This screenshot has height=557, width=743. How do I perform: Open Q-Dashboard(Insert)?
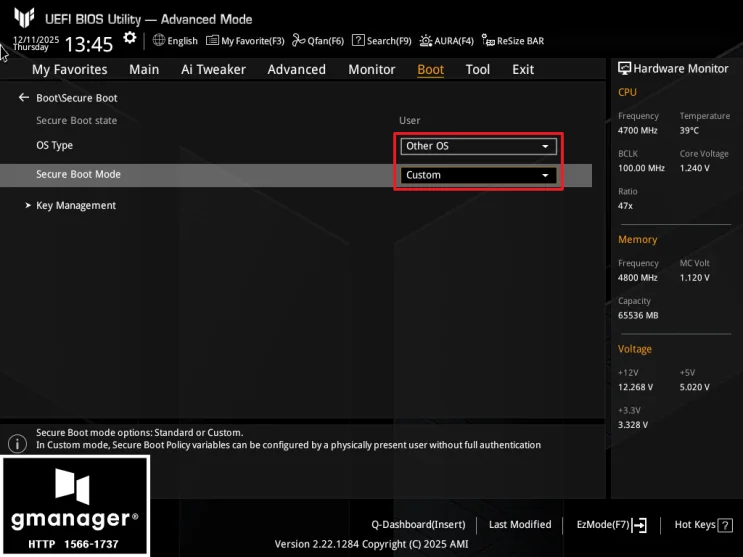418,525
